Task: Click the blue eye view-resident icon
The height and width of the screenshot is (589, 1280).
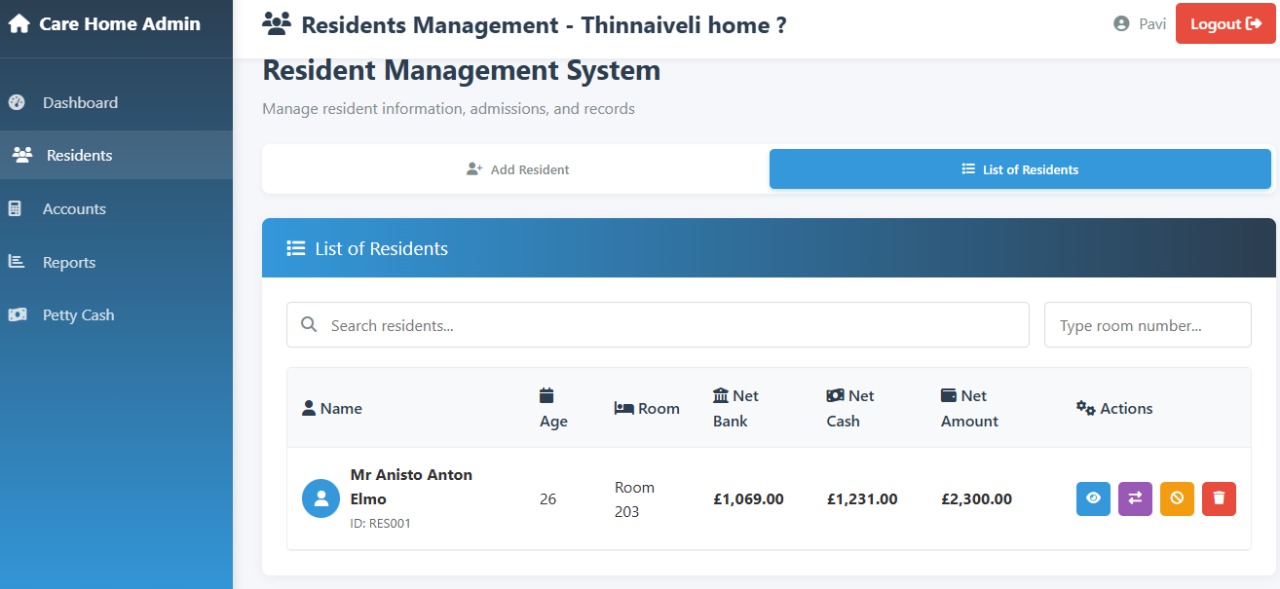Action: 1093,499
